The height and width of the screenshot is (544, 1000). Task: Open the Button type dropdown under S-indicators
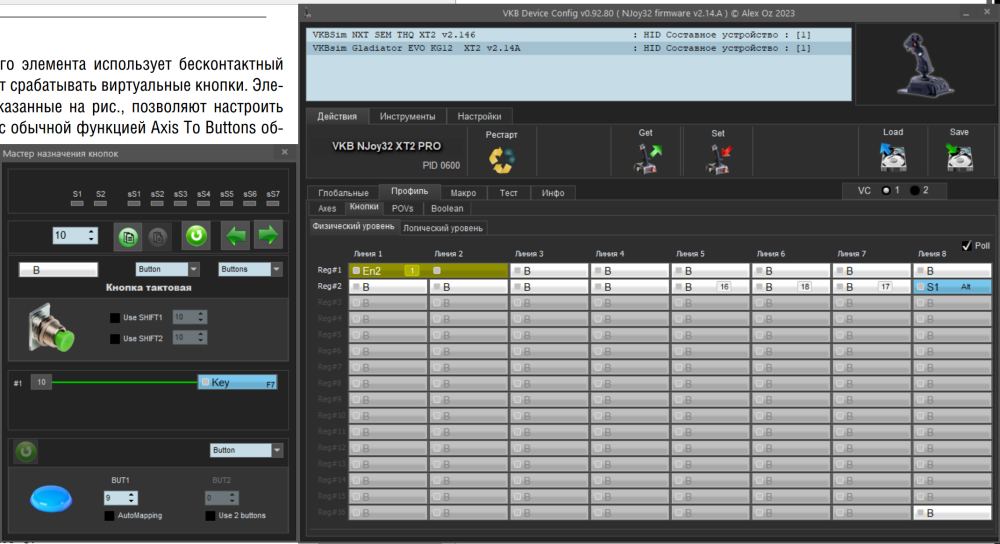point(167,269)
